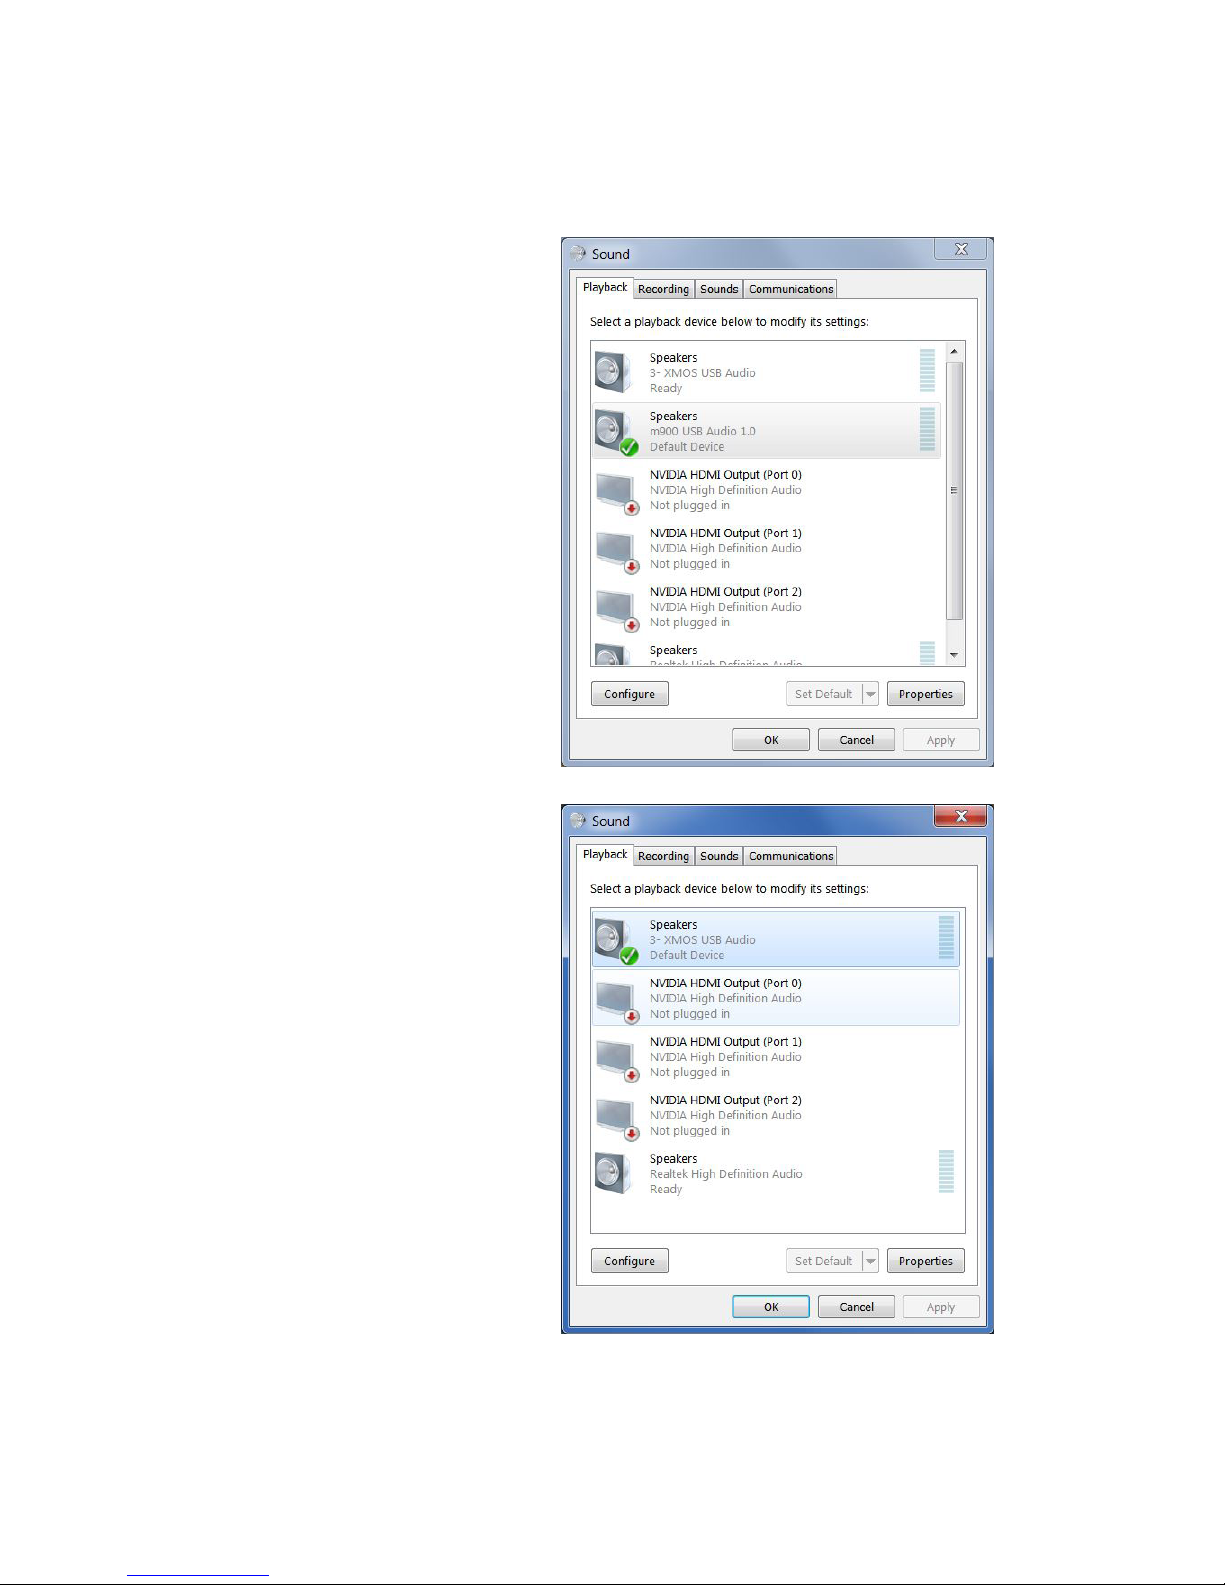The width and height of the screenshot is (1225, 1585).
Task: Confirm with OK in lower Sound window
Action: (x=771, y=1307)
